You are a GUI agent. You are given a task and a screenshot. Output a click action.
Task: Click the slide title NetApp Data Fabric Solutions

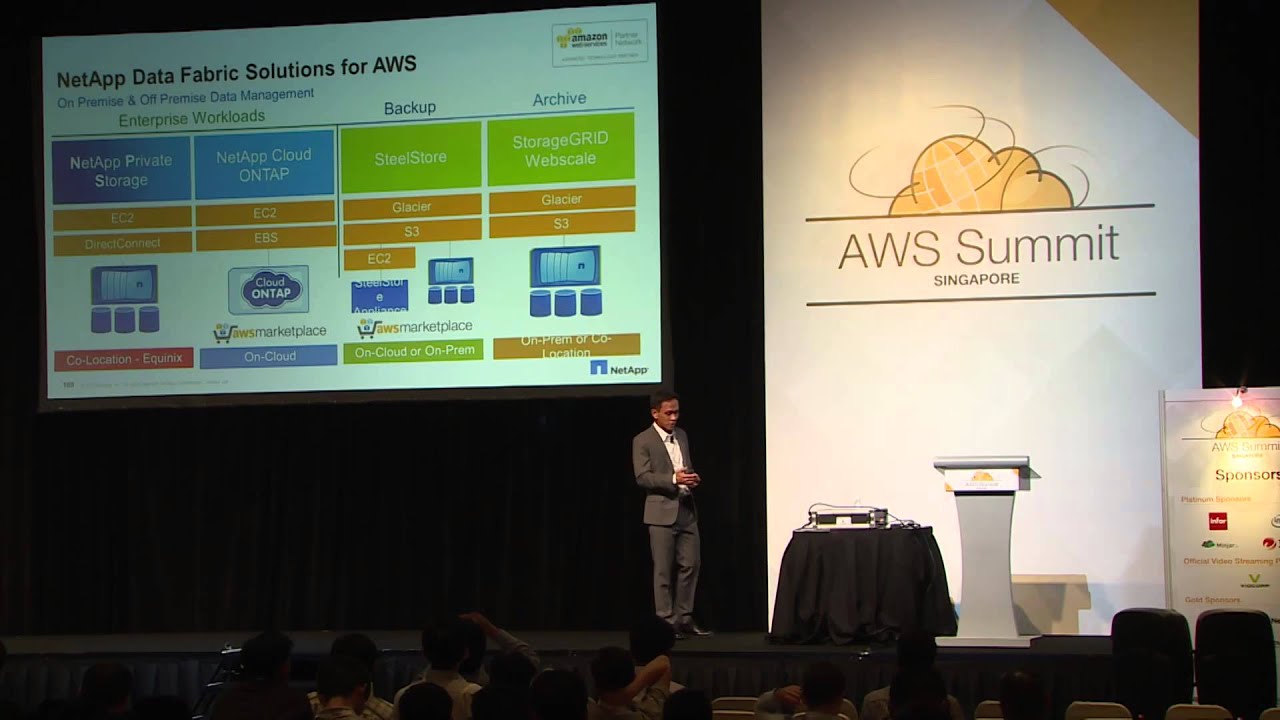[x=237, y=69]
